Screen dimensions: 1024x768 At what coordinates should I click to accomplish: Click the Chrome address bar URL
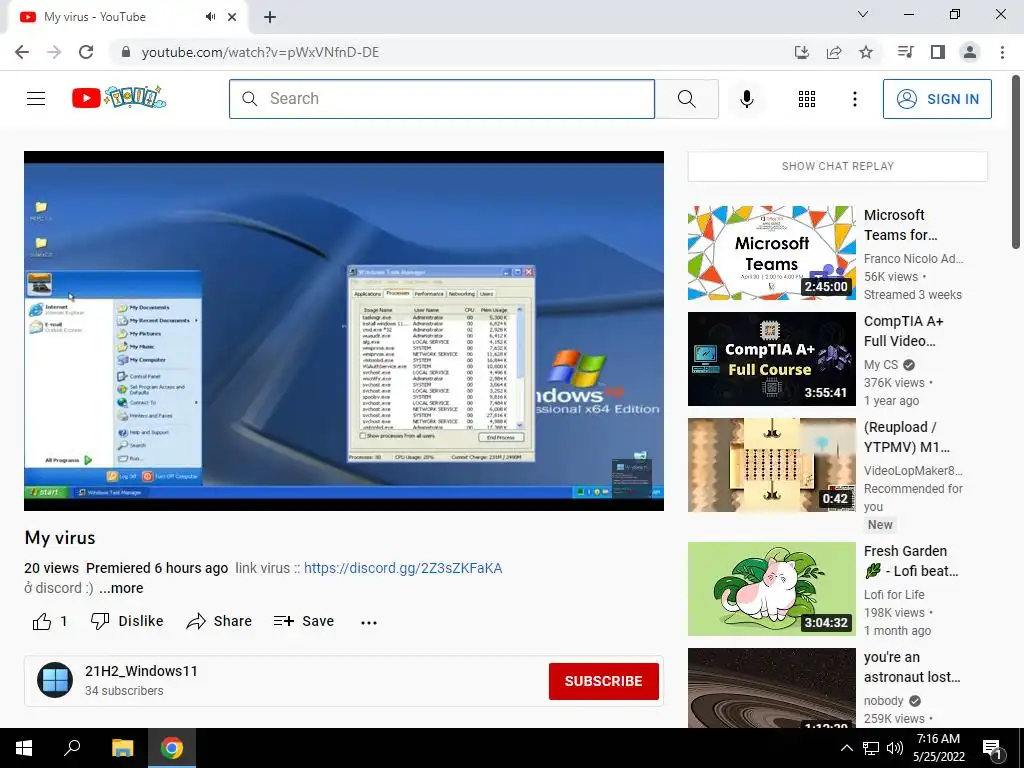pos(260,52)
